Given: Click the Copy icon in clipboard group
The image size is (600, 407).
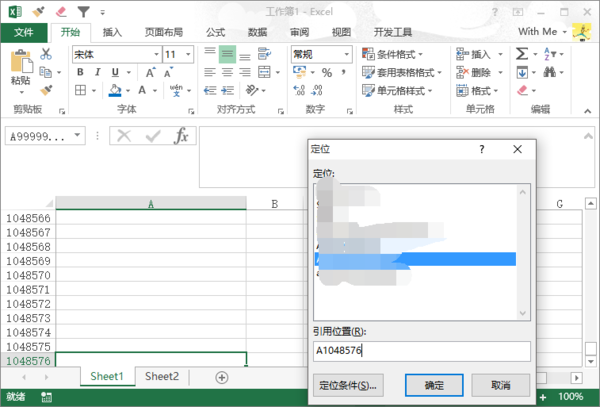Looking at the screenshot, I should click(x=46, y=72).
